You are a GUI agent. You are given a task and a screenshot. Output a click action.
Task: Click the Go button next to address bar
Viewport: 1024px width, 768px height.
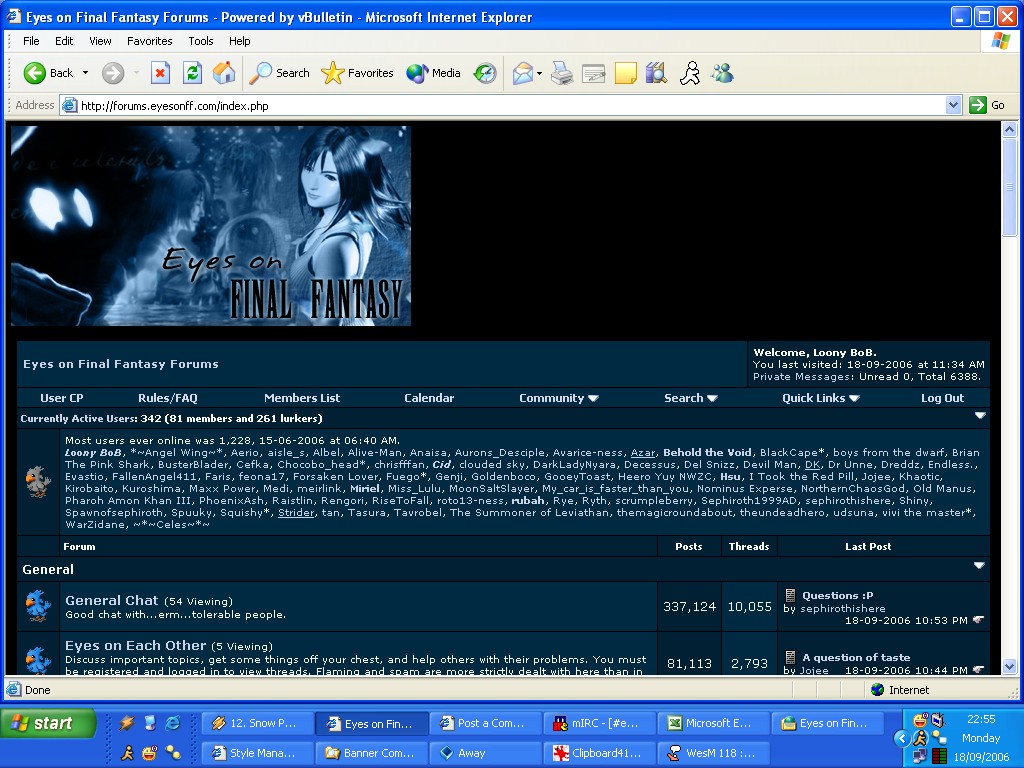[987, 105]
